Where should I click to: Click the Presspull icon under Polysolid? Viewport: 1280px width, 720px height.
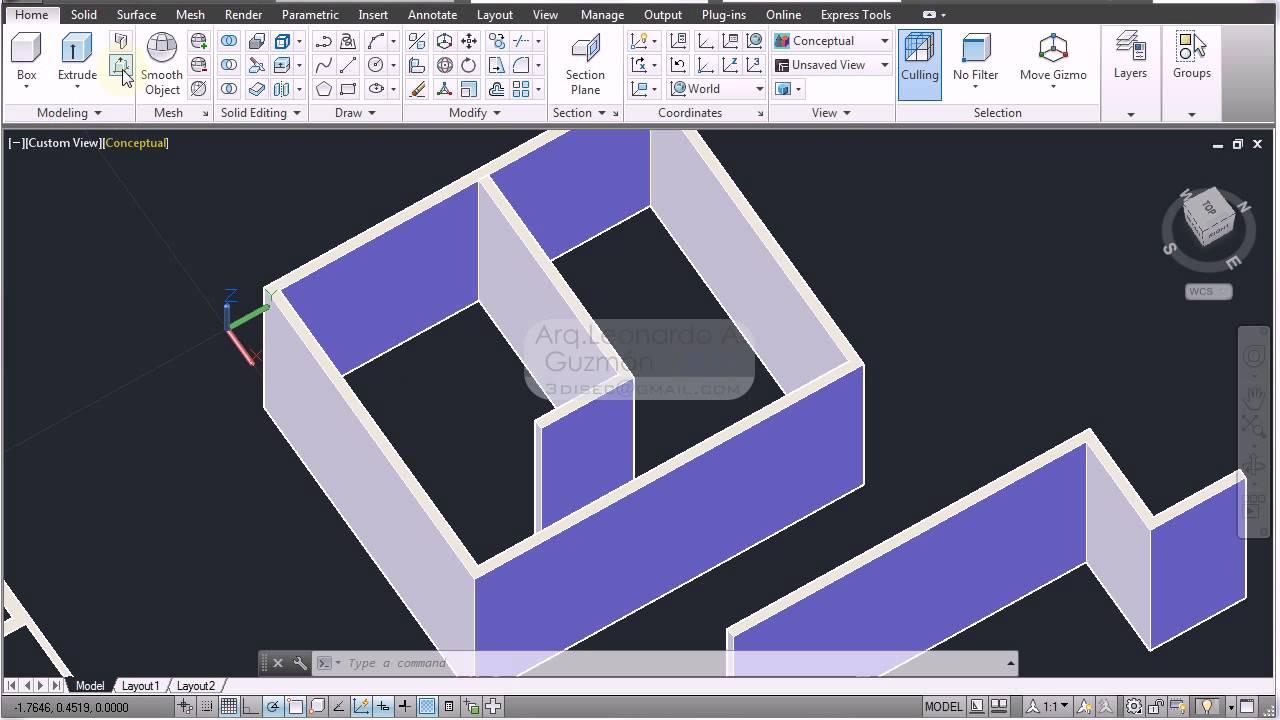pos(121,66)
